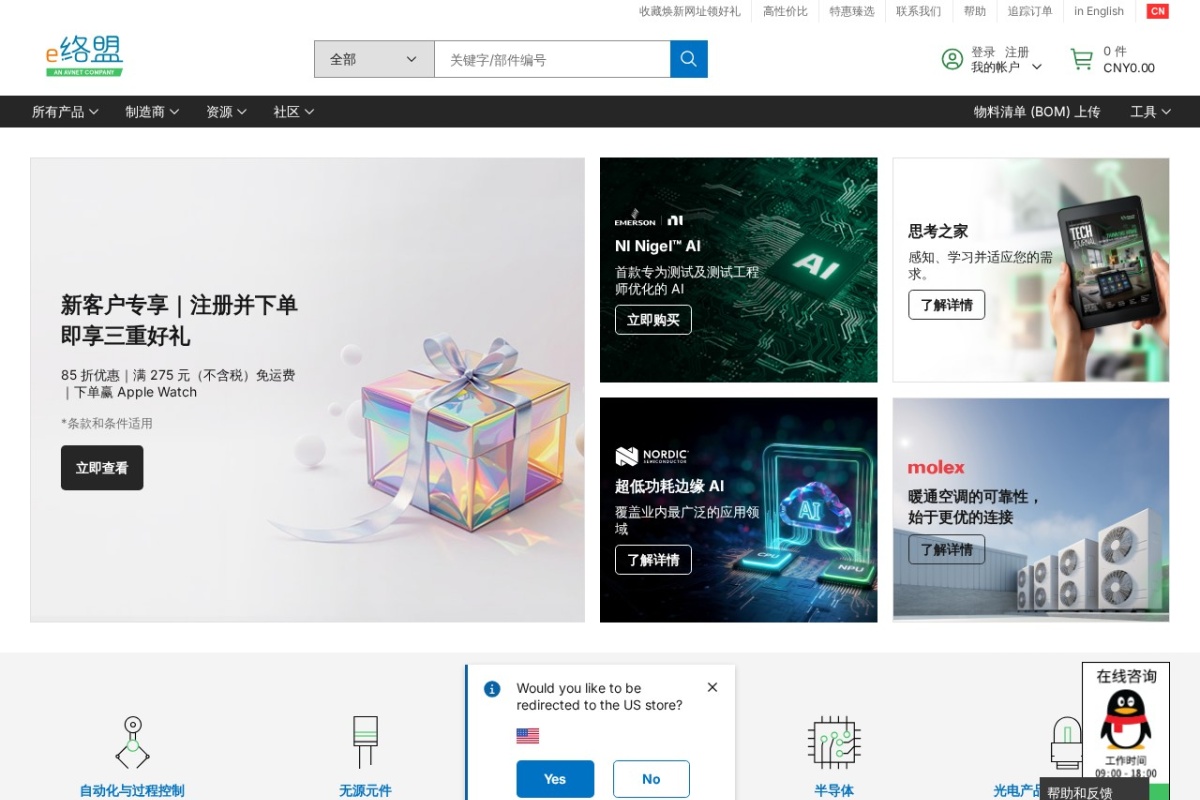
Task: Click the Emerson NI logo
Action: pos(649,219)
